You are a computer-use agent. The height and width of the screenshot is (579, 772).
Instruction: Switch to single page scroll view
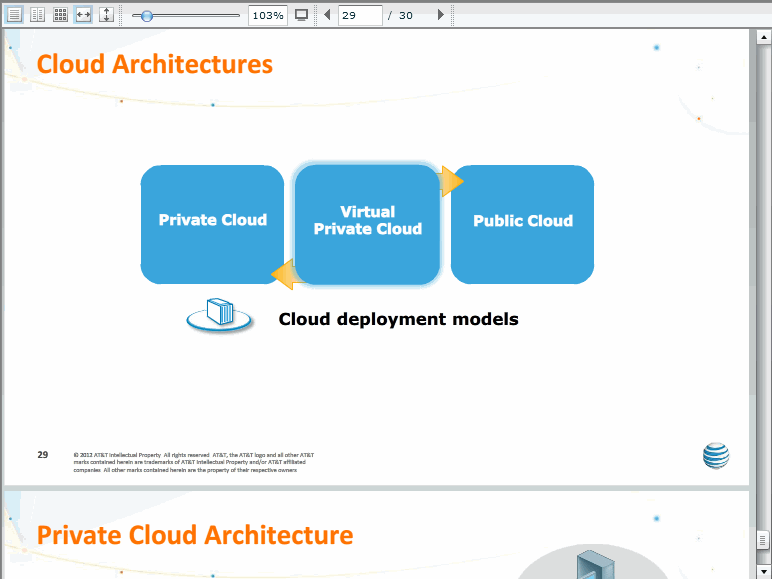[14, 15]
